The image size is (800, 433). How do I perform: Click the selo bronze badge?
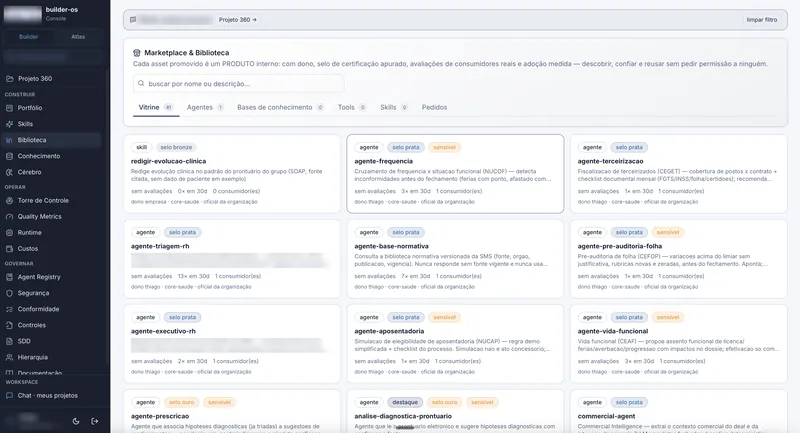coord(176,147)
